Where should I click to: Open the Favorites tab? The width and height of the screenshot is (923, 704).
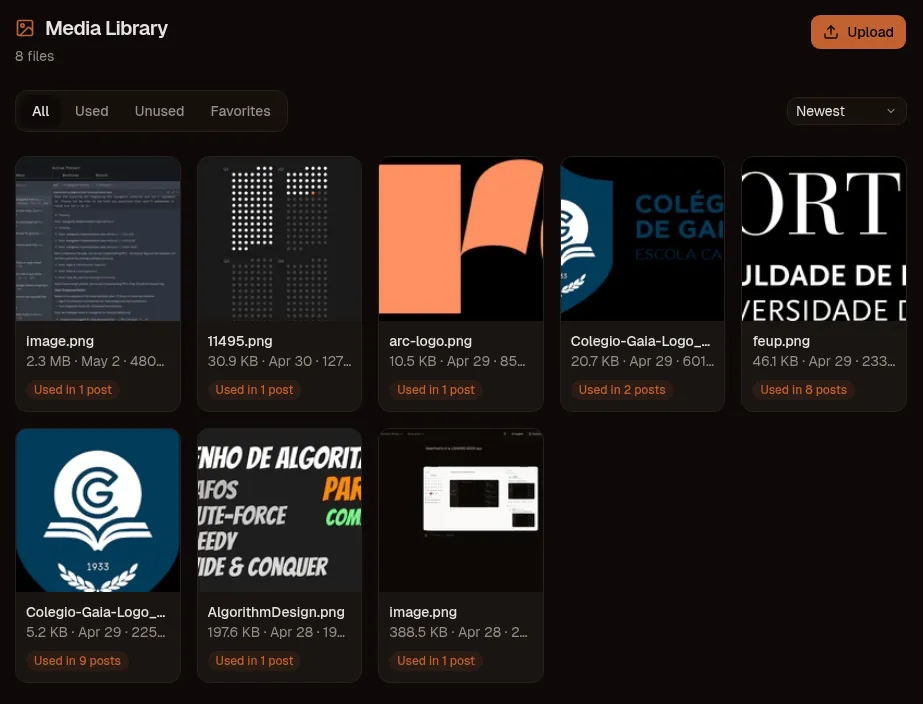point(240,111)
